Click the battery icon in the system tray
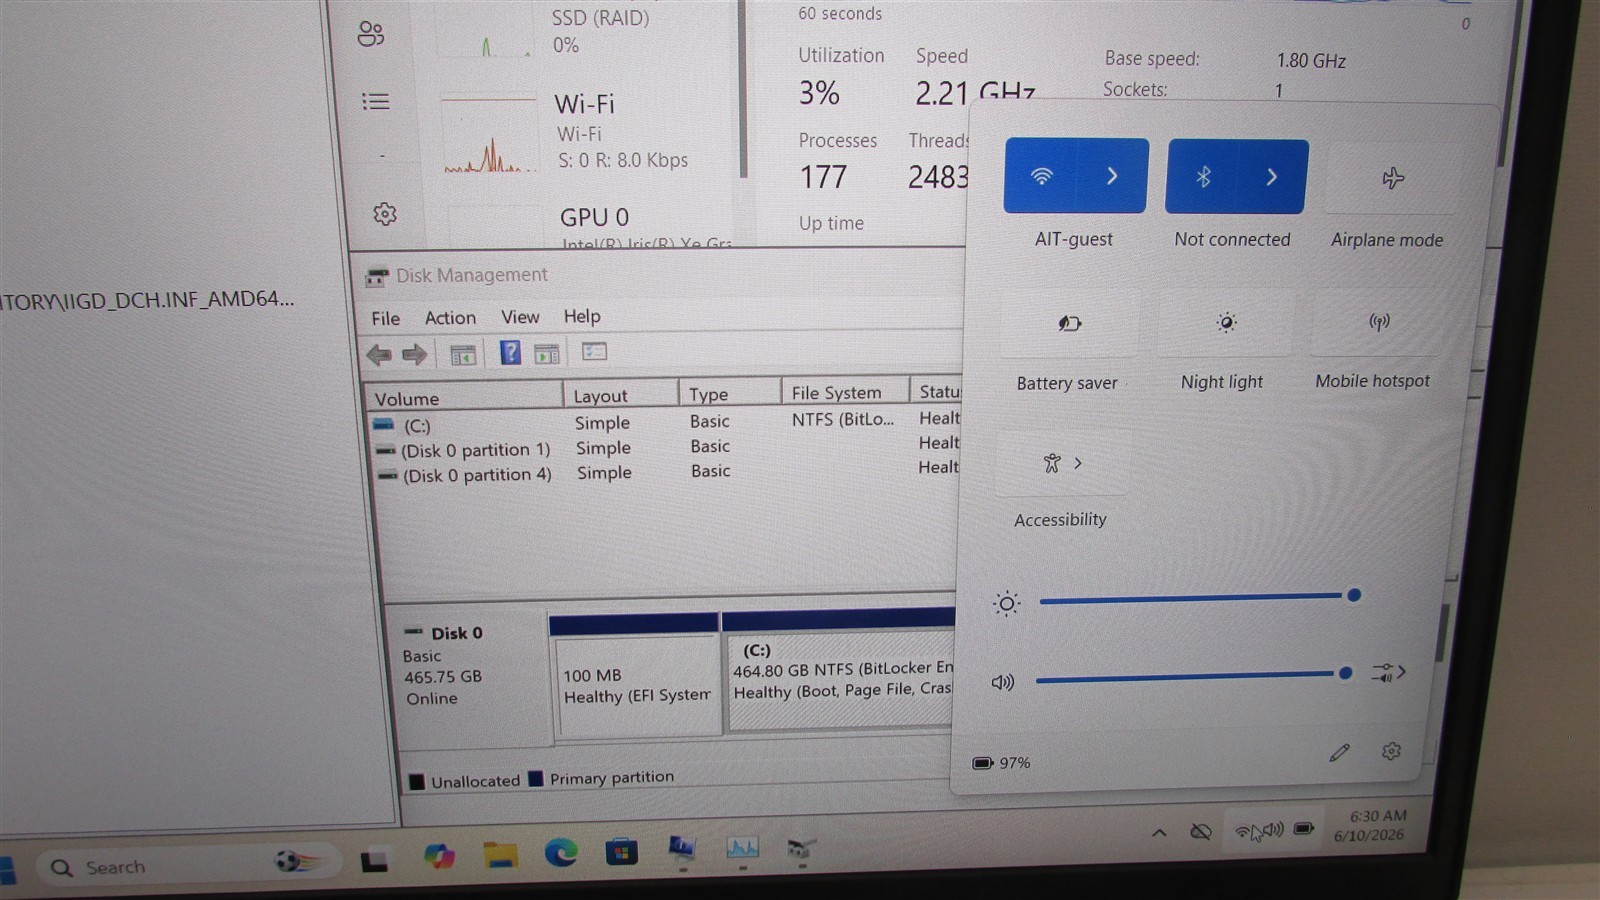This screenshot has width=1600, height=900. coord(1304,829)
